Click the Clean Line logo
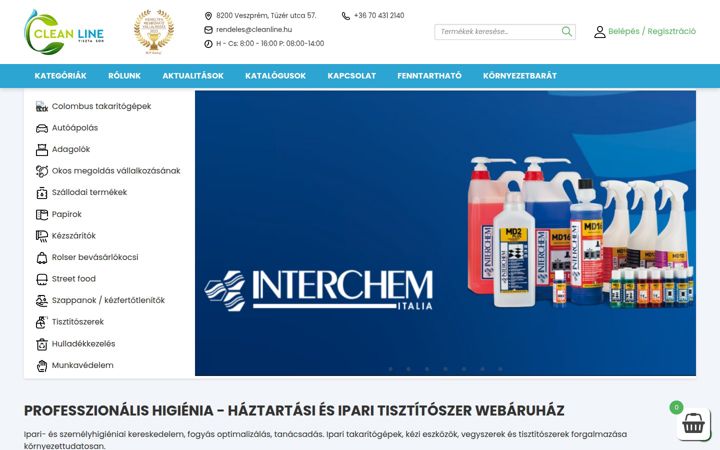This screenshot has height=450, width=720. [64, 32]
